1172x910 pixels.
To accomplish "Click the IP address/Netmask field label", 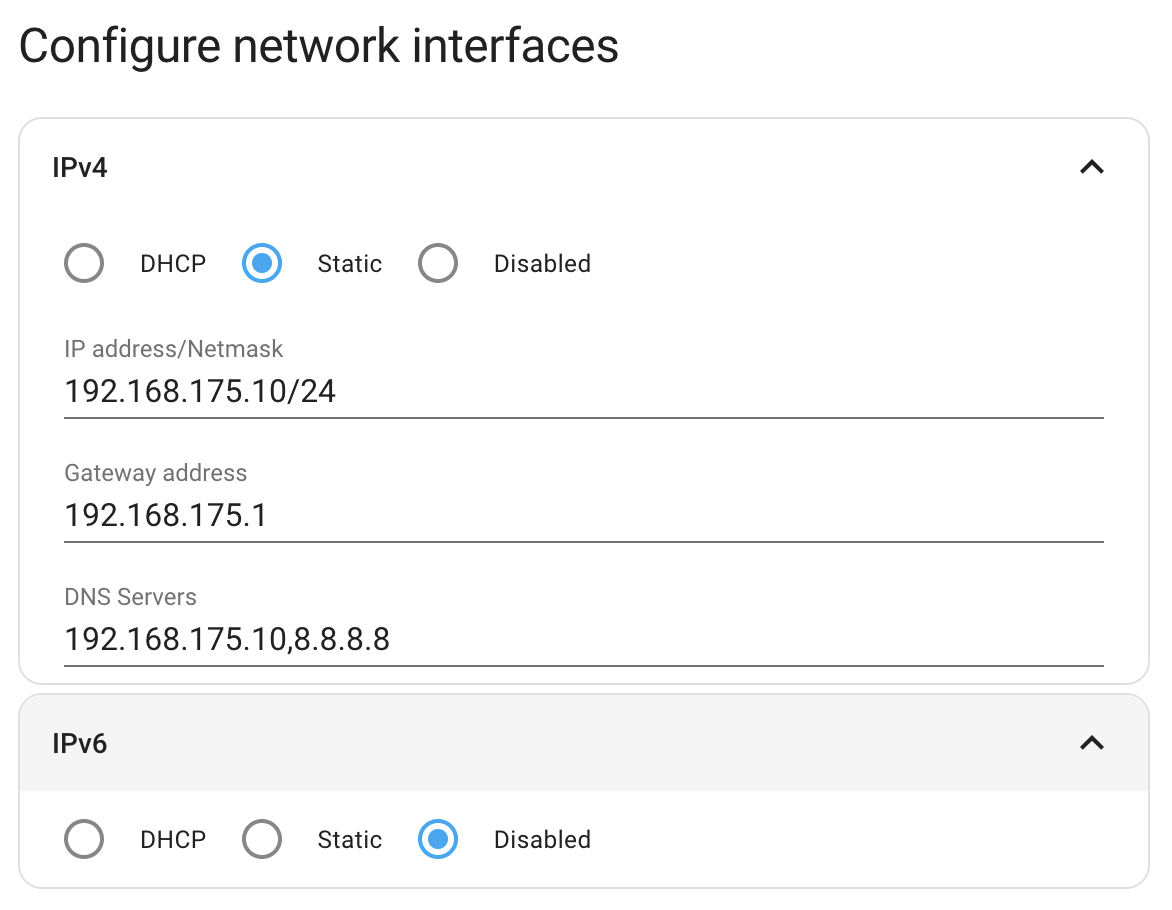I will pos(173,349).
